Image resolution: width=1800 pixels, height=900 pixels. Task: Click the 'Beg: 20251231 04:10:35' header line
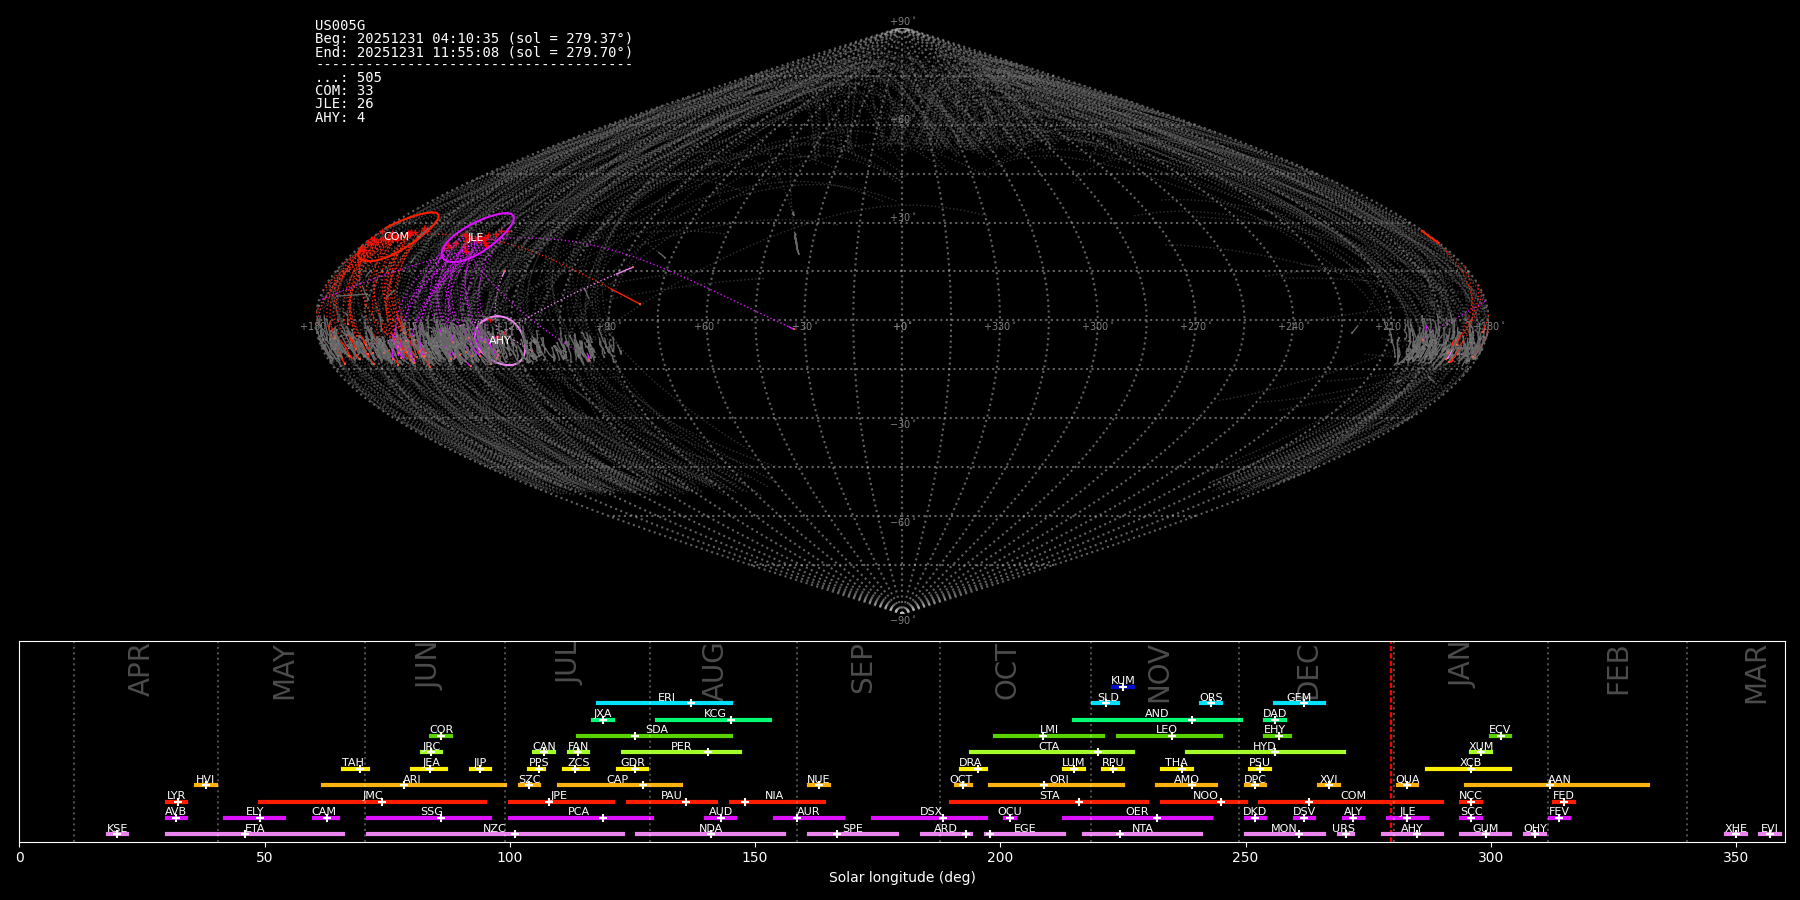(474, 39)
